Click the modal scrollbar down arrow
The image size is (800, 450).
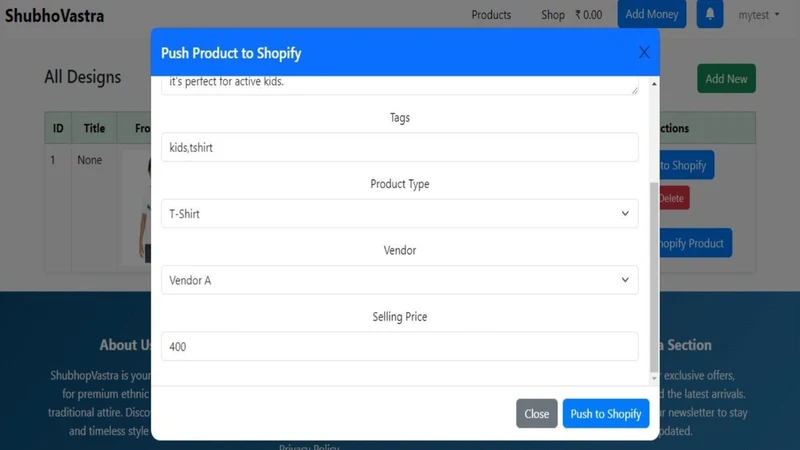(x=654, y=378)
